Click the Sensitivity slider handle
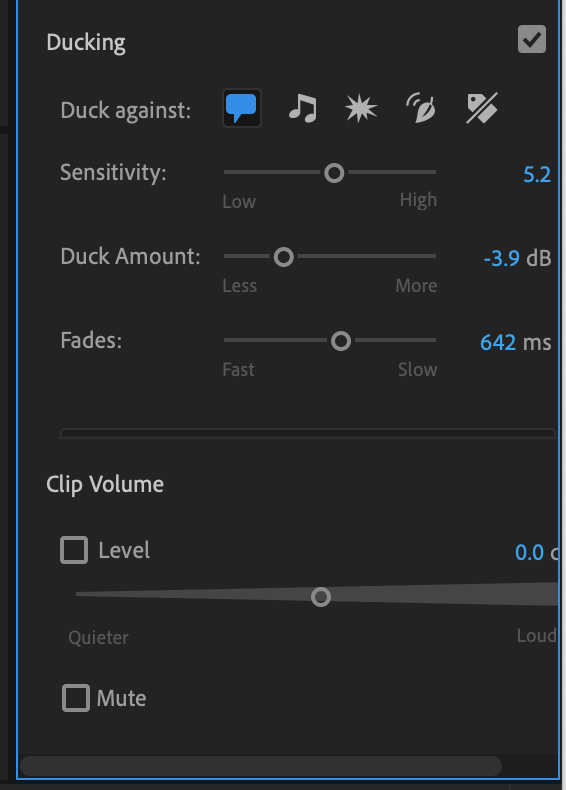The height and width of the screenshot is (790, 566). click(334, 173)
